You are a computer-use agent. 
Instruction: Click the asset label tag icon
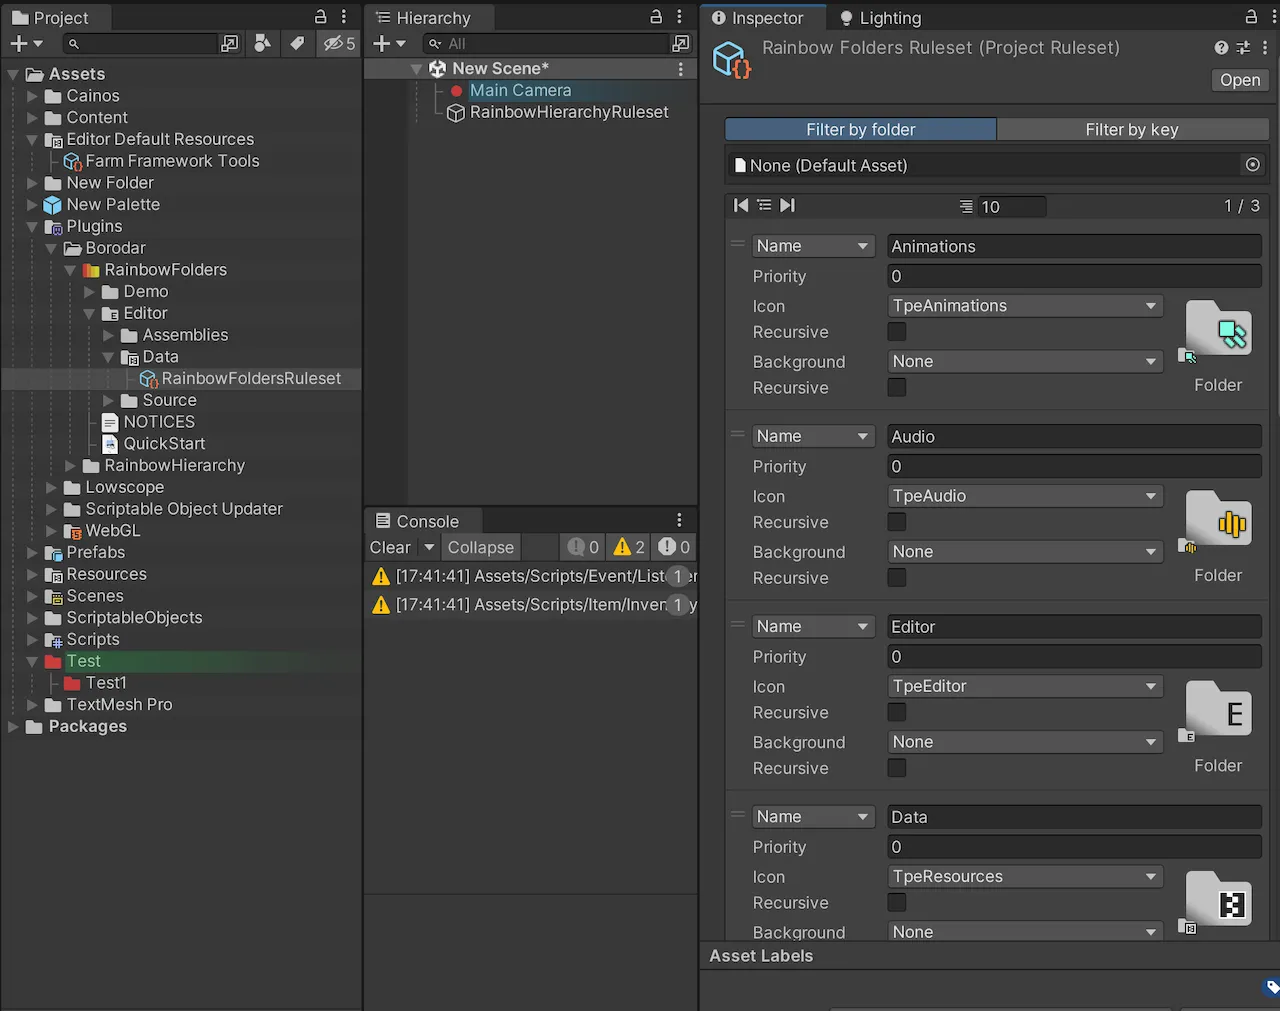pos(1271,988)
